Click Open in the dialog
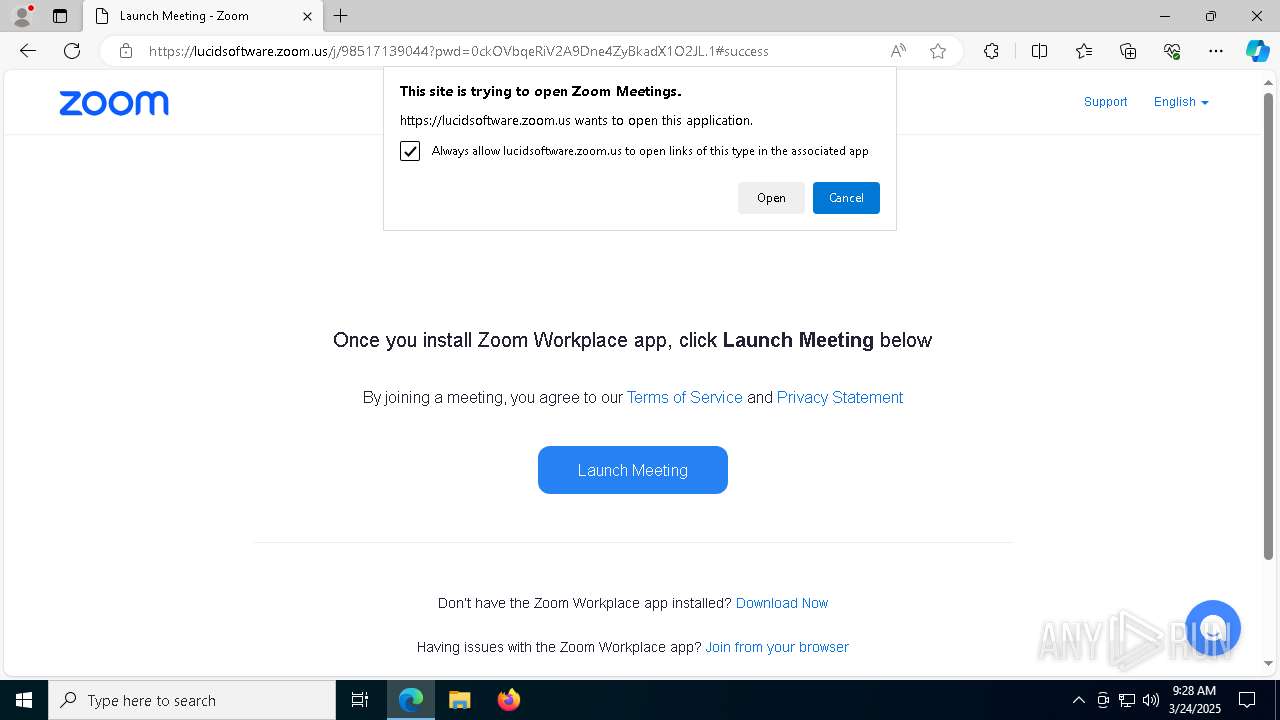This screenshot has height=720, width=1280. coord(771,198)
